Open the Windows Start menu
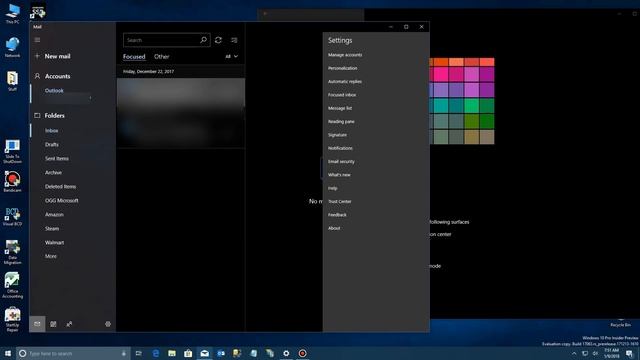 [8, 353]
